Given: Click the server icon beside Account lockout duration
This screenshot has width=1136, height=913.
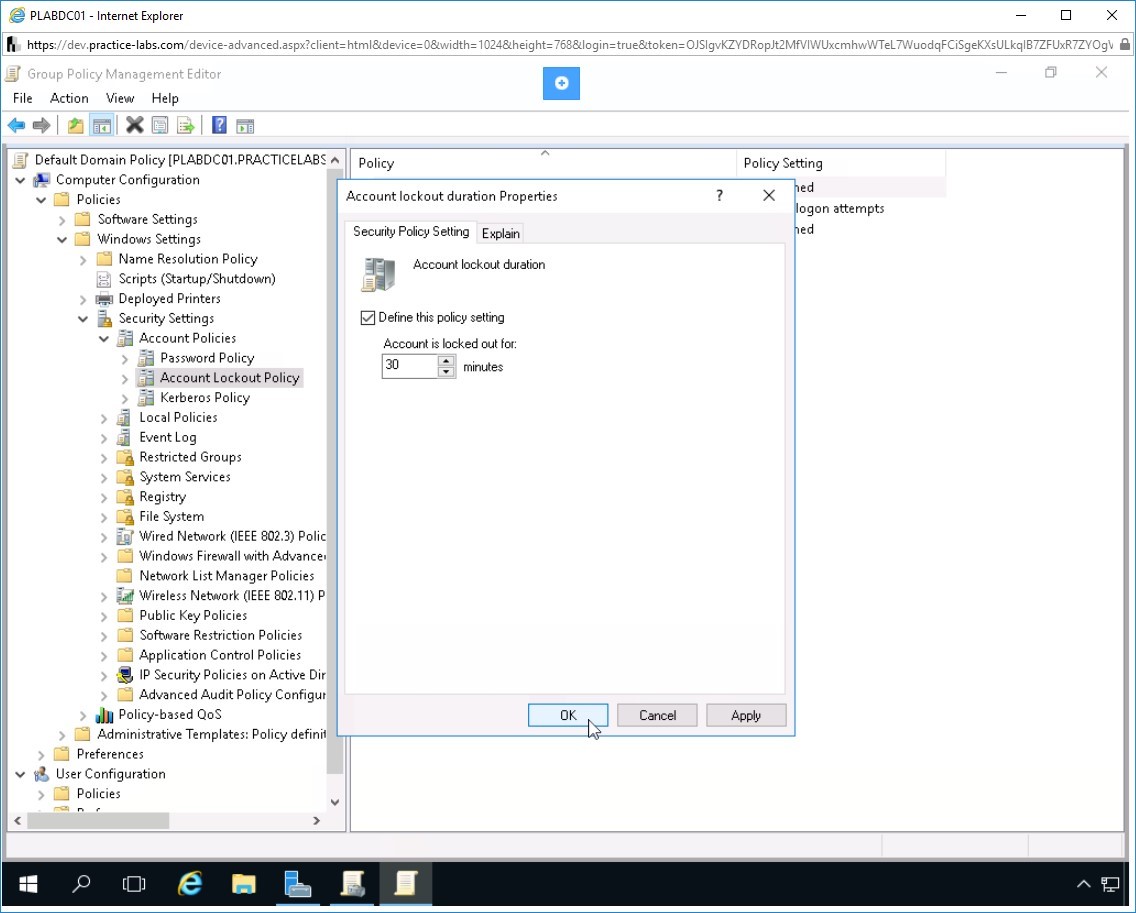Looking at the screenshot, I should [378, 275].
